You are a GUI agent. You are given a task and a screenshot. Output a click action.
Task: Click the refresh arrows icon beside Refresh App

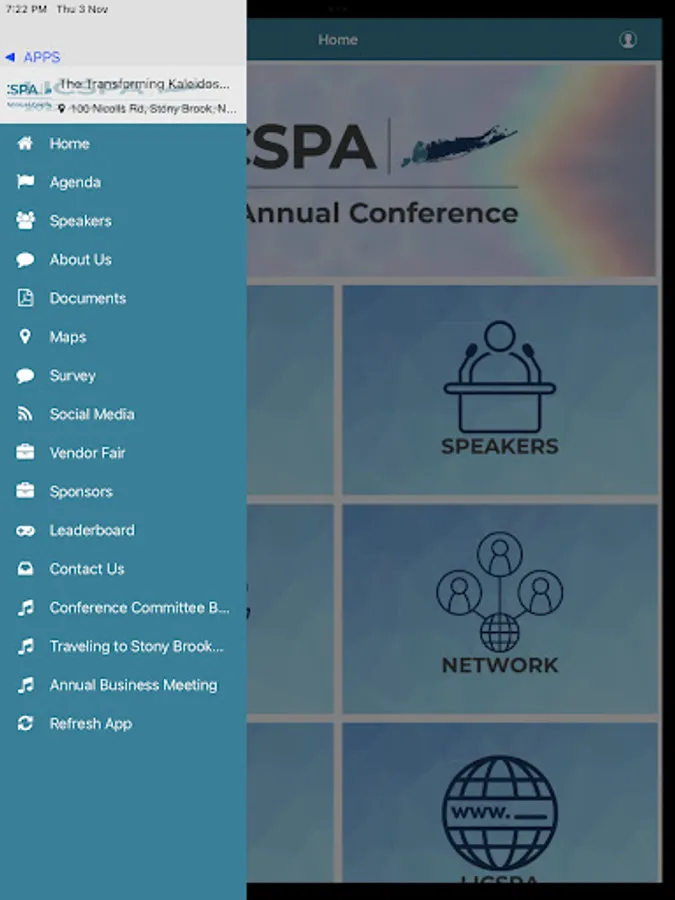coord(25,723)
